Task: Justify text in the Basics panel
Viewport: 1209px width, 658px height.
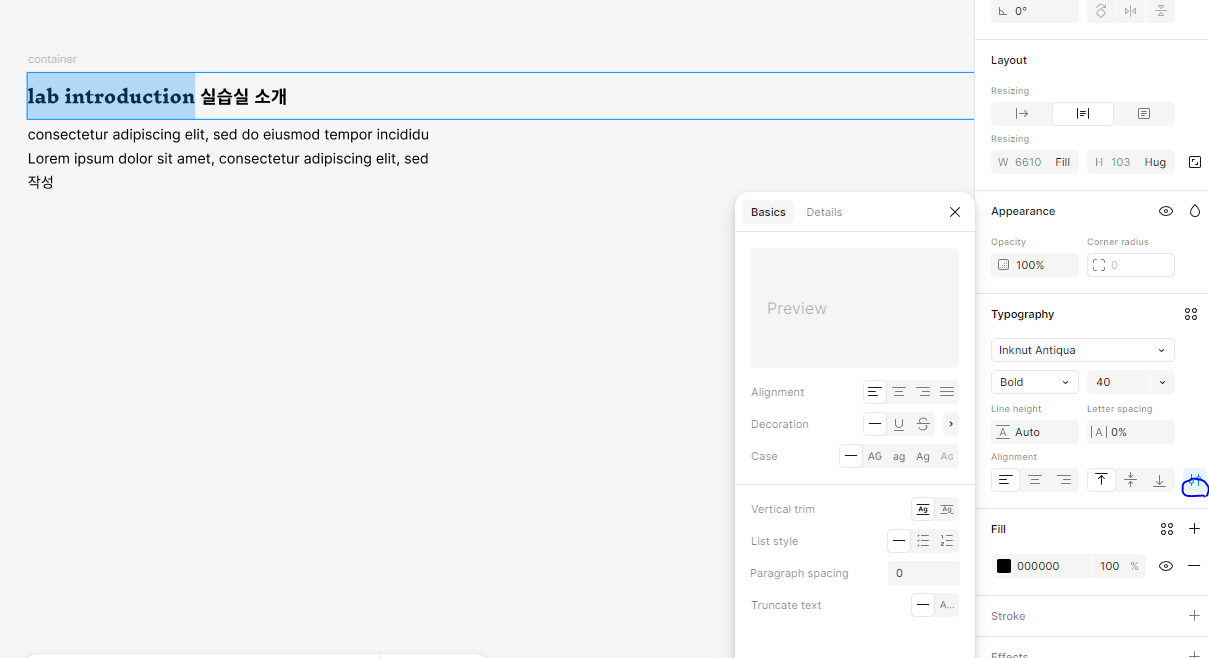Action: coord(947,392)
